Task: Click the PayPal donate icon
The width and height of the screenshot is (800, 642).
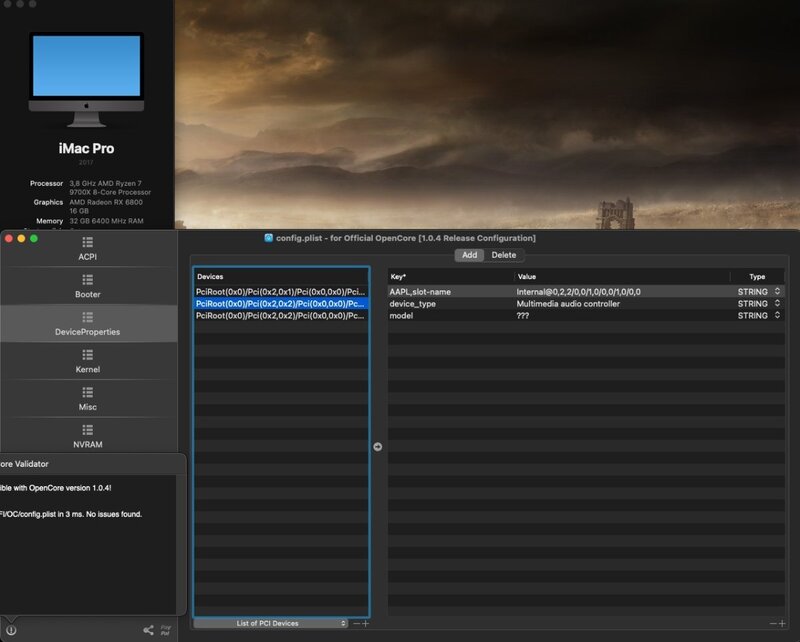Action: point(166,630)
